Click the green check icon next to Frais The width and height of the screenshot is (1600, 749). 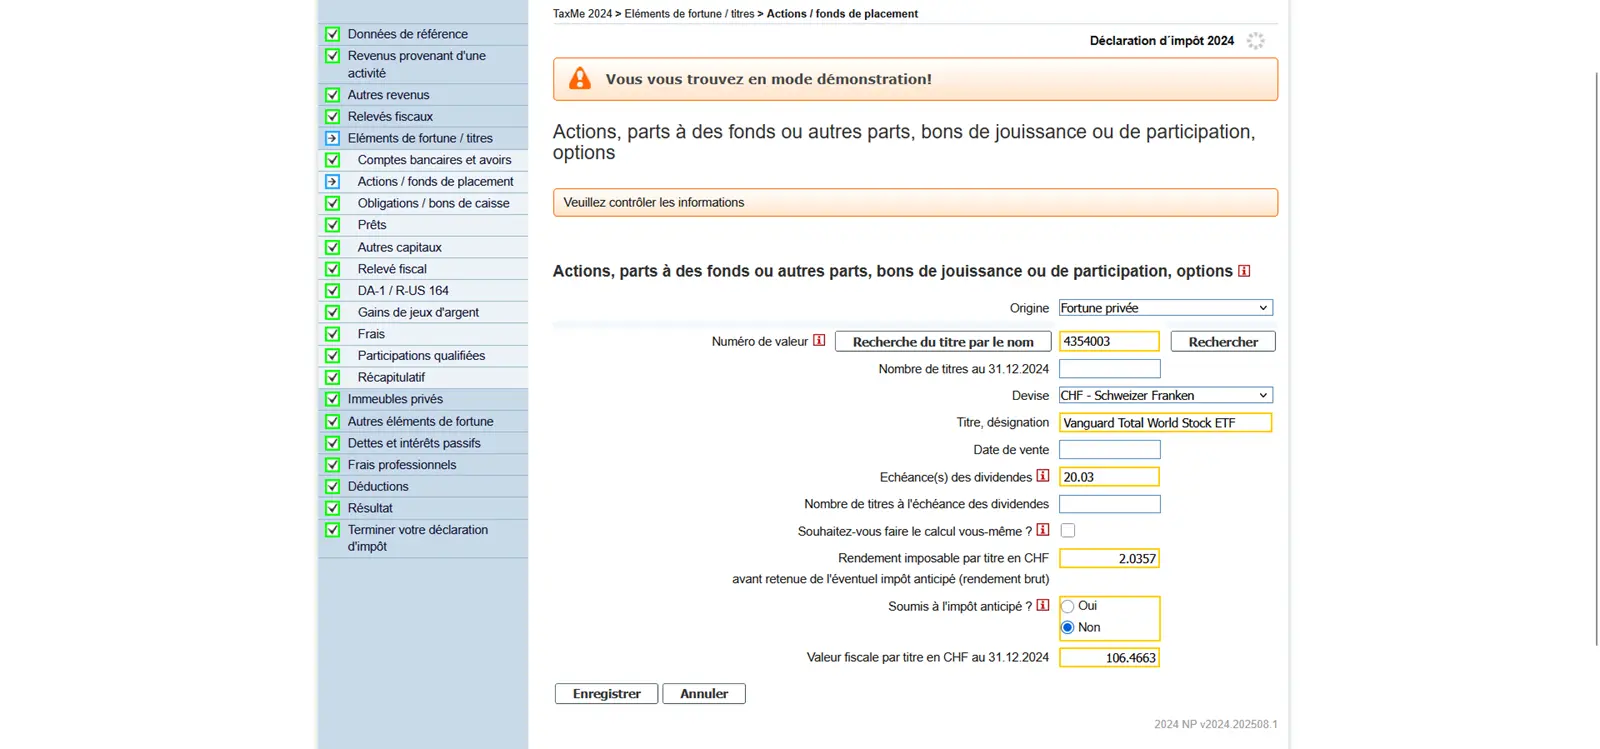coord(333,334)
